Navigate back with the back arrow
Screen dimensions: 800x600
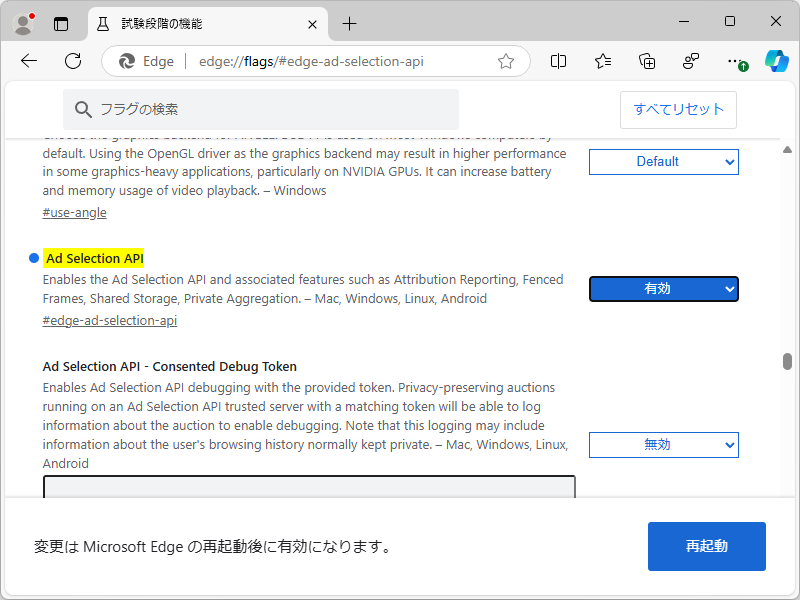pos(28,61)
